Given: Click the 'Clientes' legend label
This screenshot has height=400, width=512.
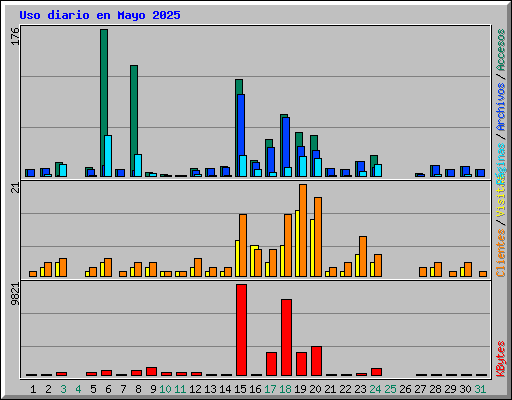Looking at the screenshot, I should pyautogui.click(x=501, y=253).
